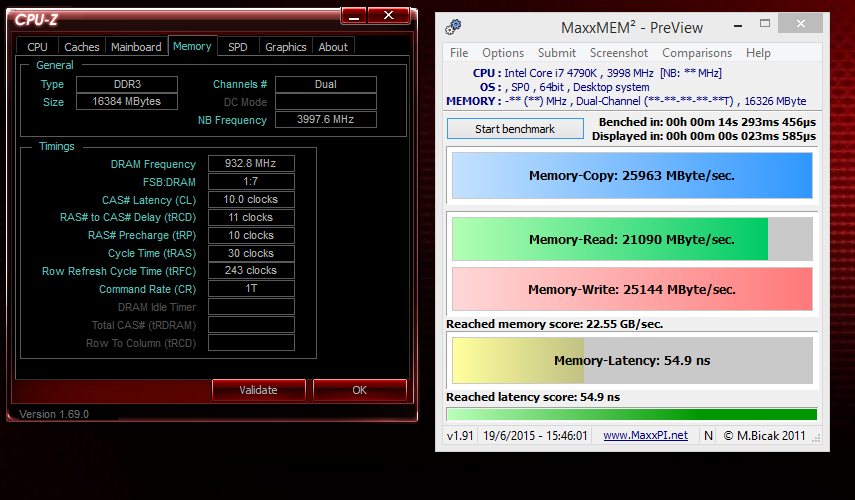Screen dimensions: 855x500
Task: Click the CPU line Intel Core i7 4790K
Action: coord(597,73)
